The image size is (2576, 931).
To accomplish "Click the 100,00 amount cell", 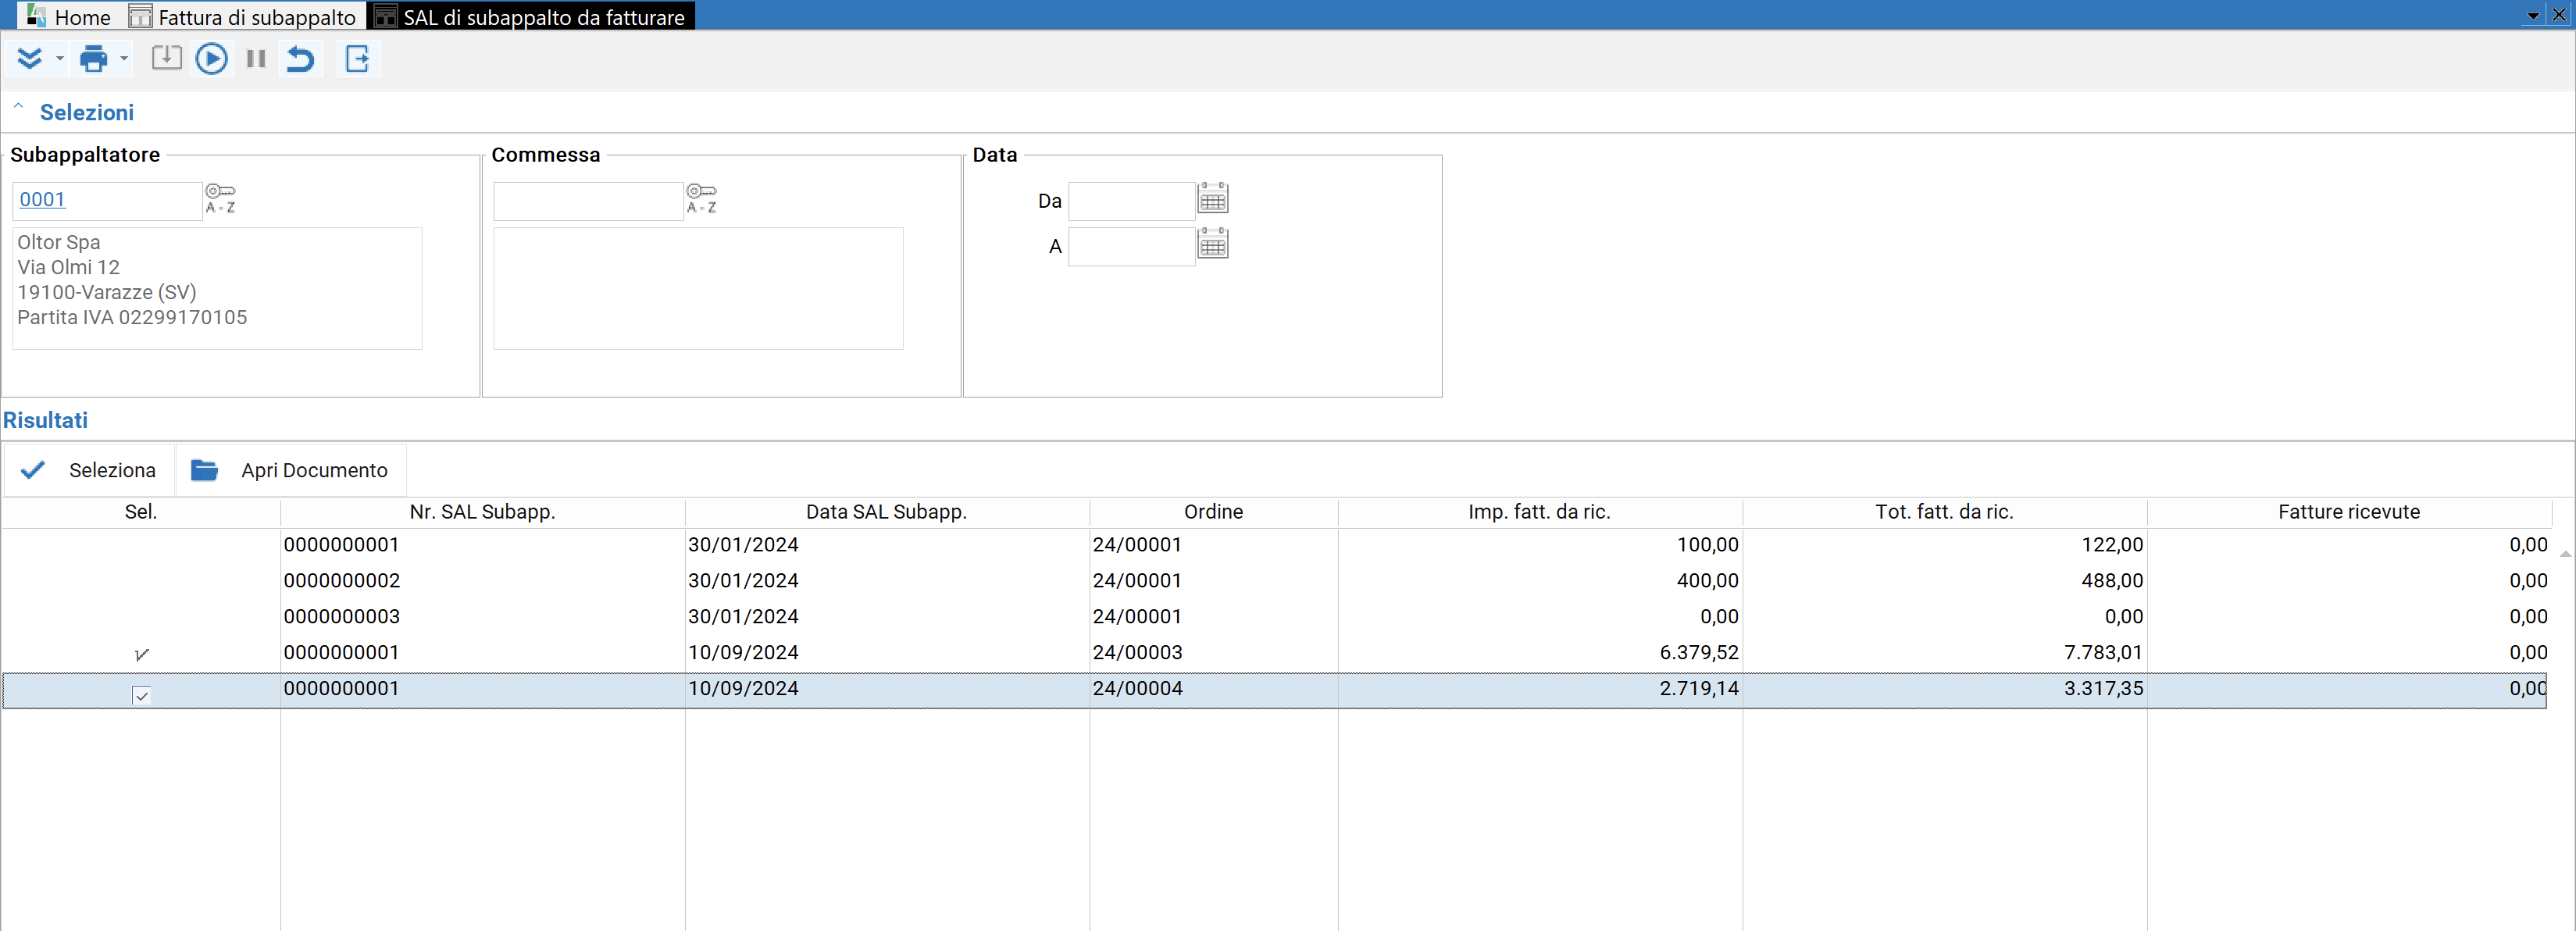I will 1539,545.
